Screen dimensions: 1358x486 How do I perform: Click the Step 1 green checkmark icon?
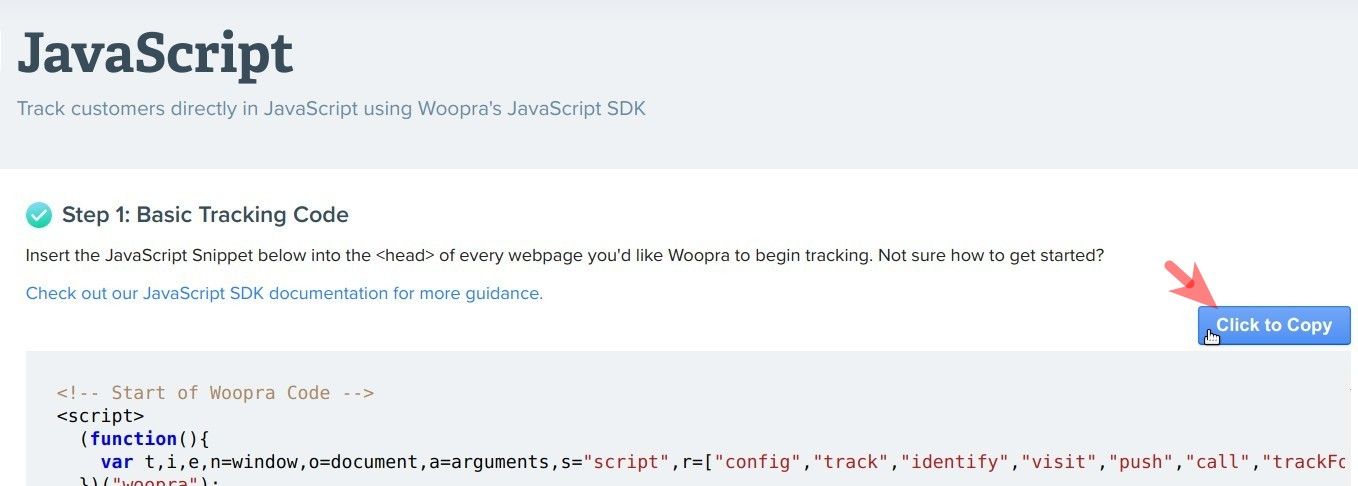[x=39, y=214]
